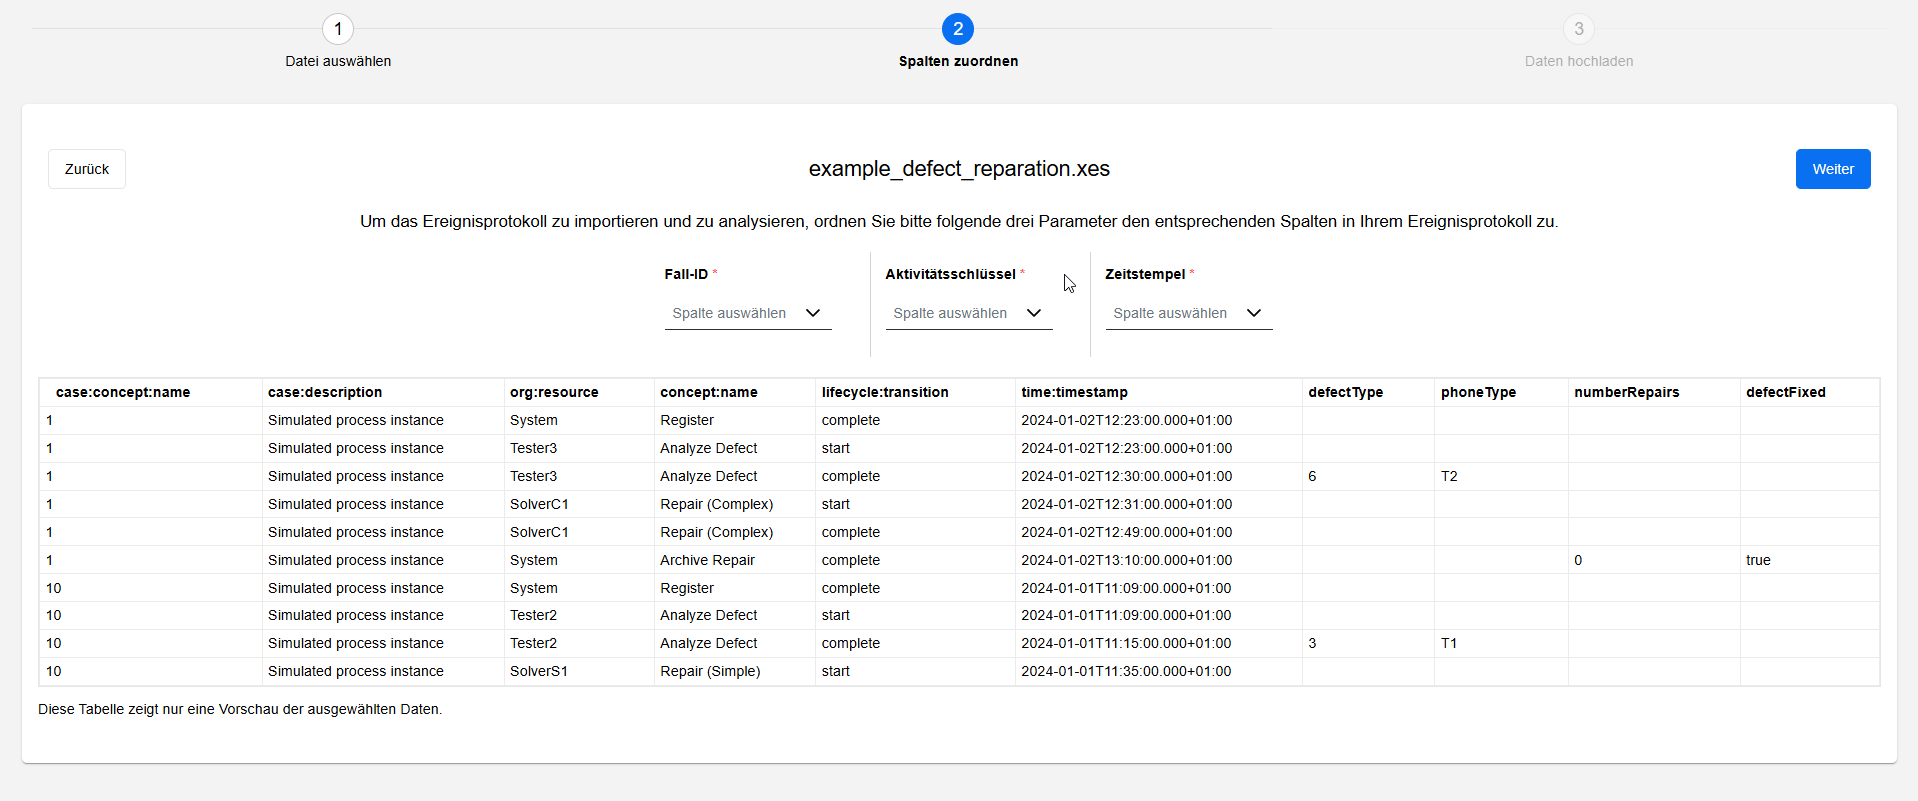
Task: Click the concept:name column header
Action: [709, 392]
